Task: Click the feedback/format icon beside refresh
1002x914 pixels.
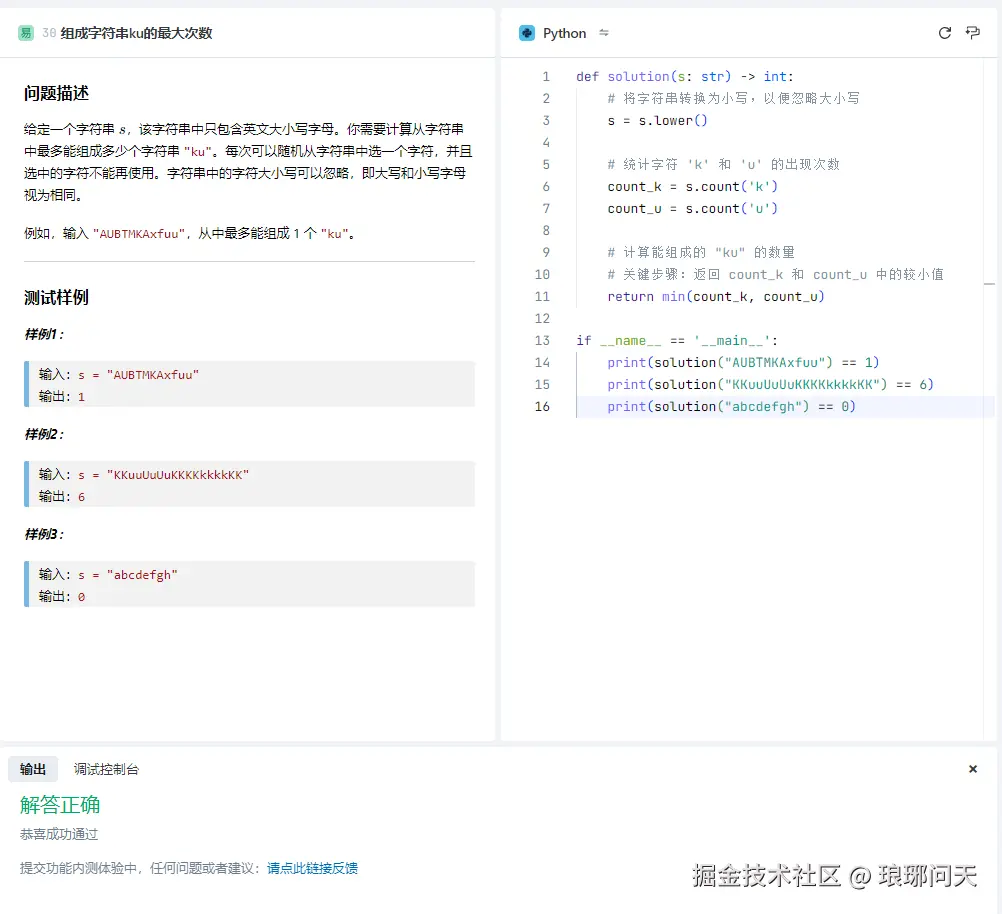Action: coord(971,32)
